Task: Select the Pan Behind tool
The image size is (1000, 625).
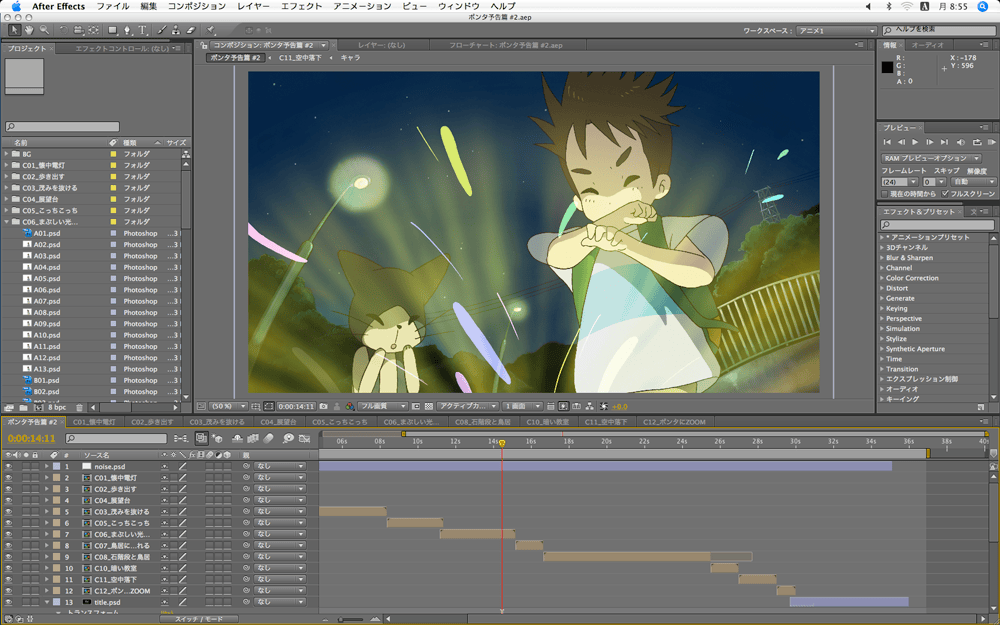Action: tap(94, 30)
